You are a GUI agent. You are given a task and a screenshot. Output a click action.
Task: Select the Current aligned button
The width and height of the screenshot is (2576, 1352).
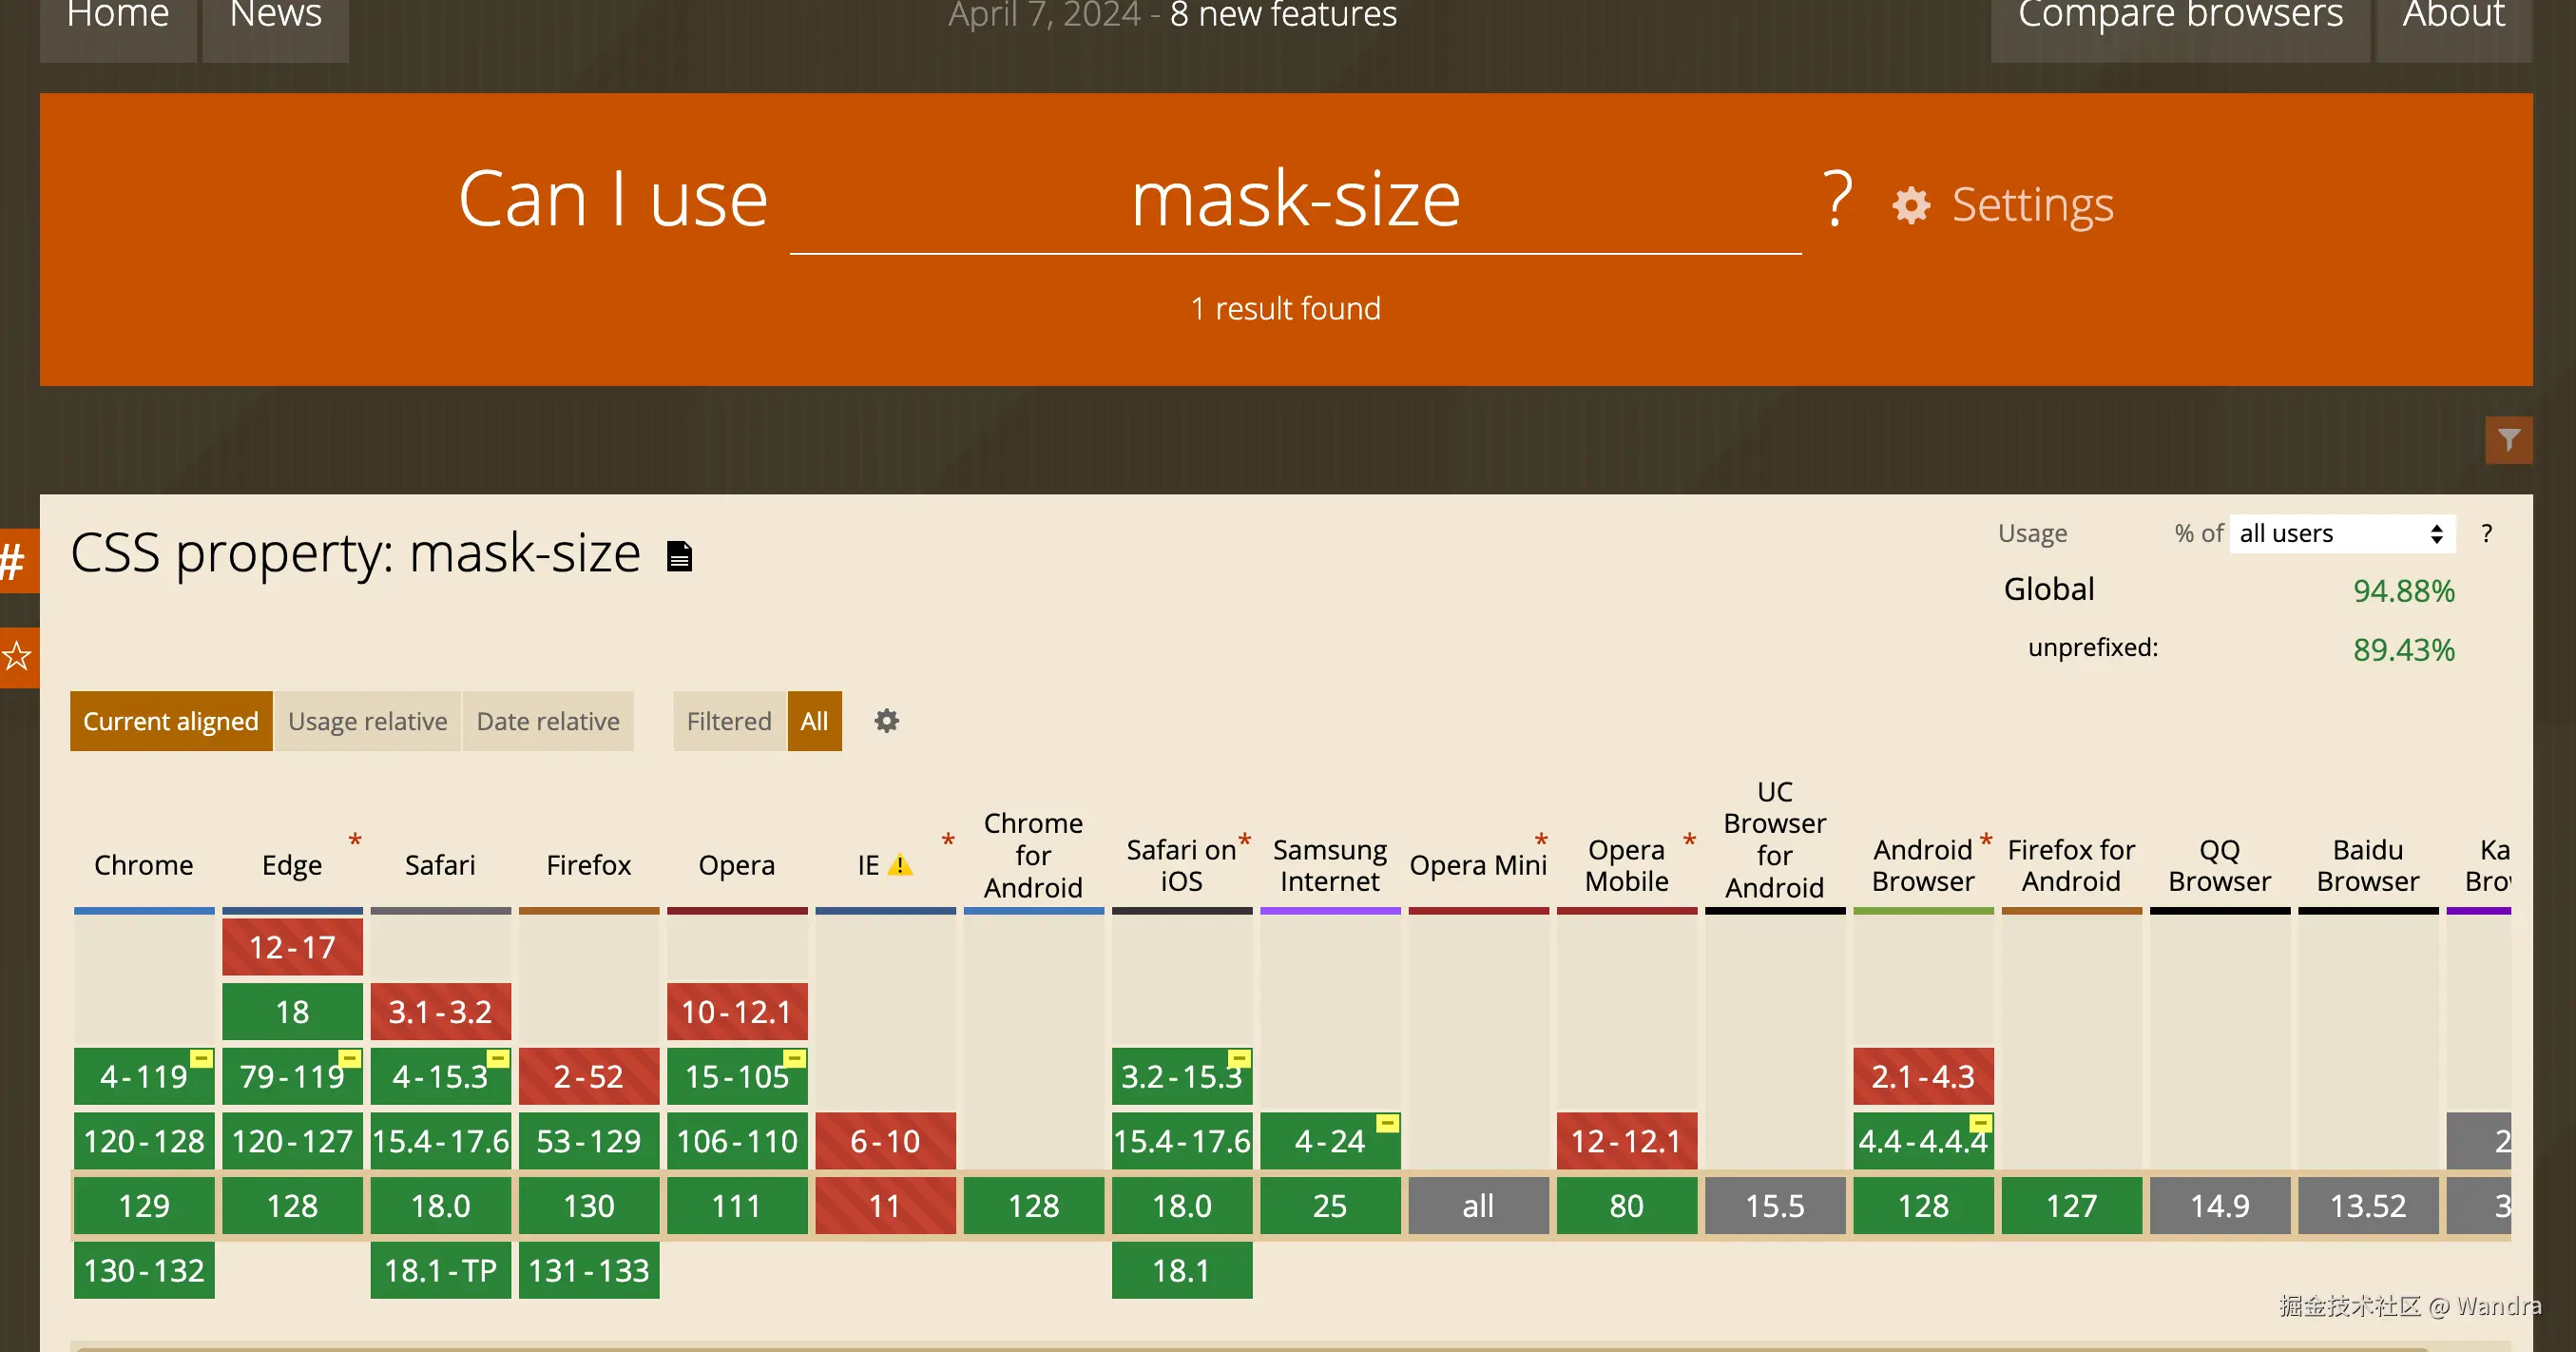click(170, 721)
